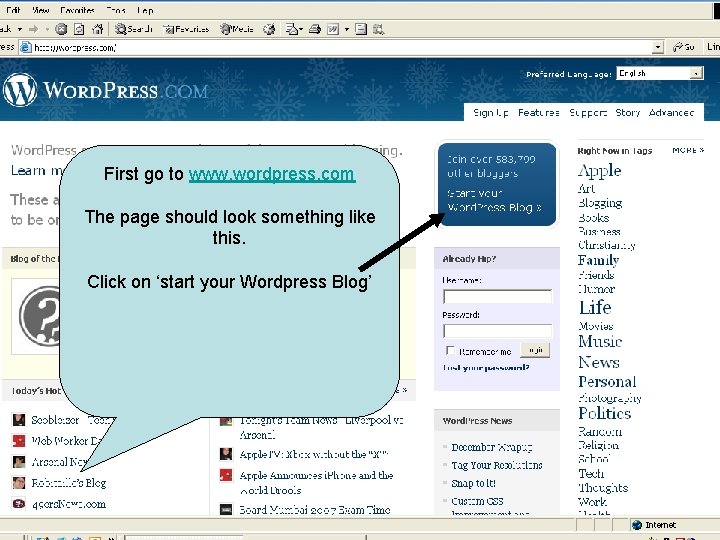720x540 pixels.
Task: Click the Login button
Action: coord(535,350)
